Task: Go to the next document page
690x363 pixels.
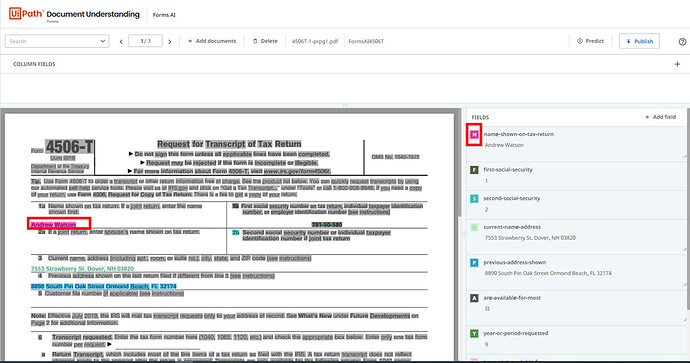Action: (x=169, y=42)
